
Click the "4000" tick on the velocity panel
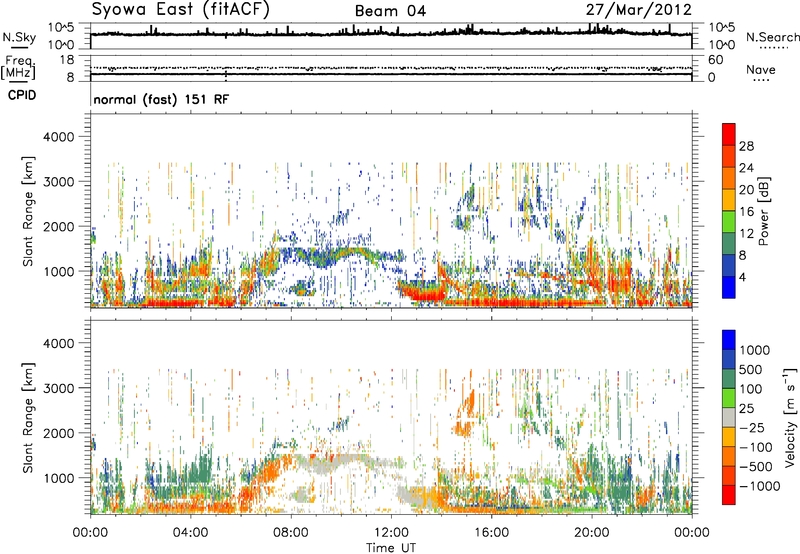(58, 343)
